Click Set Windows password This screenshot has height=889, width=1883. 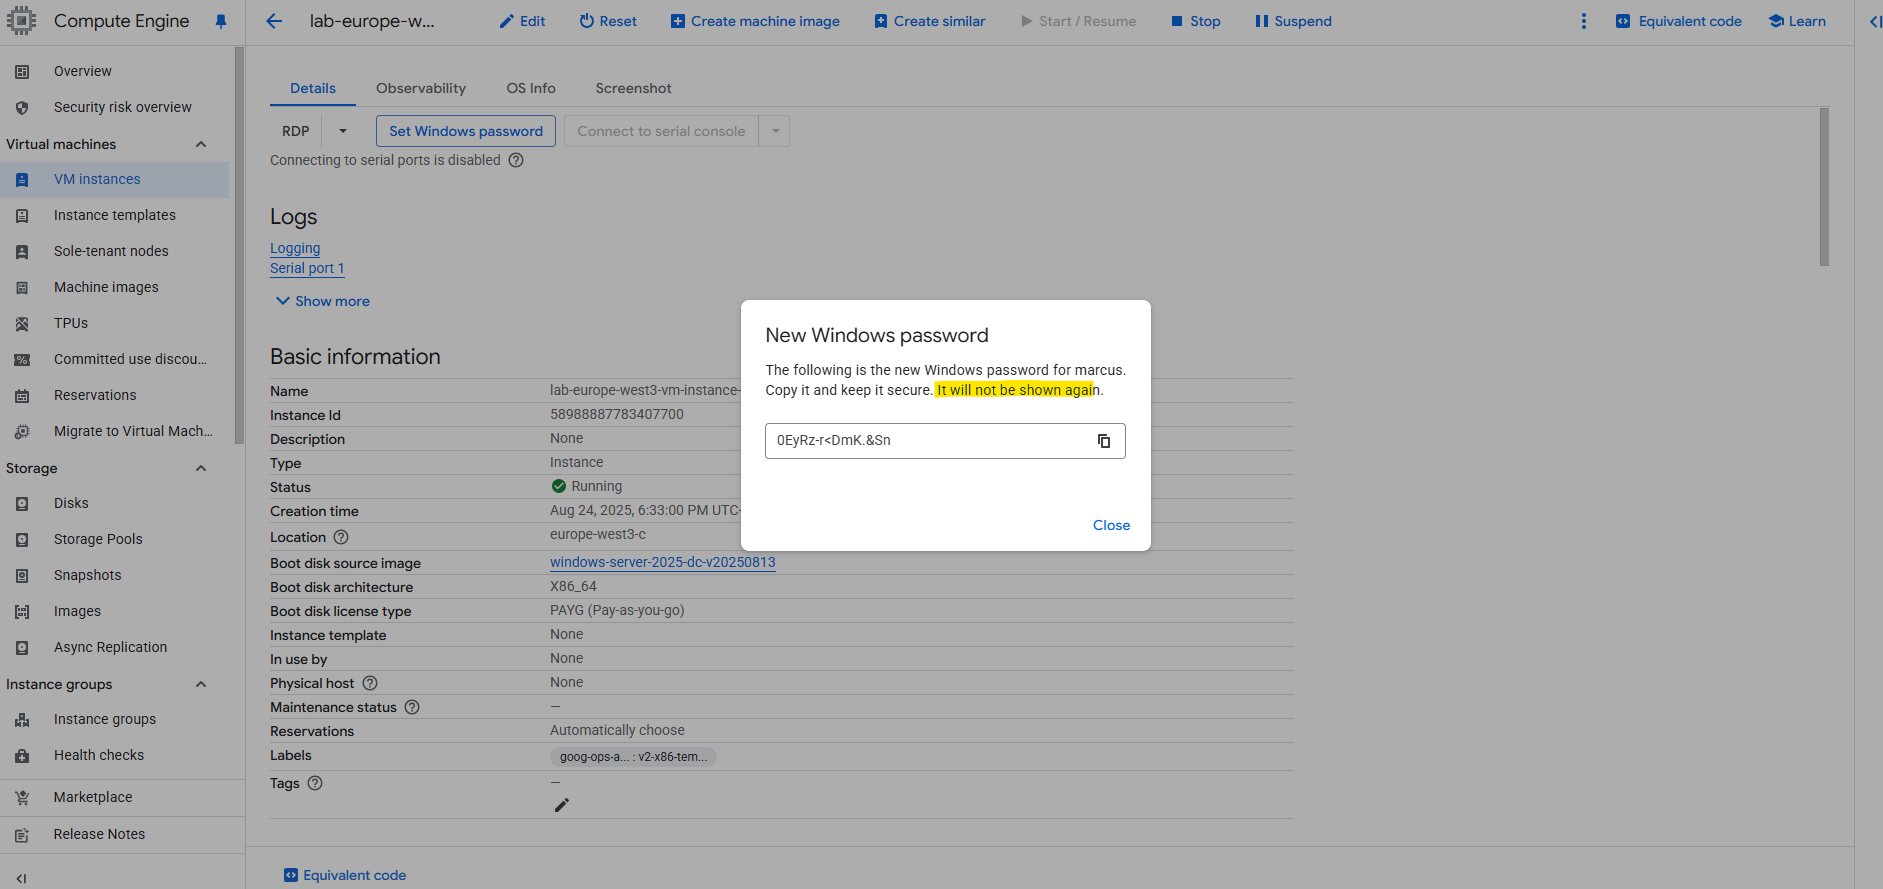click(466, 131)
